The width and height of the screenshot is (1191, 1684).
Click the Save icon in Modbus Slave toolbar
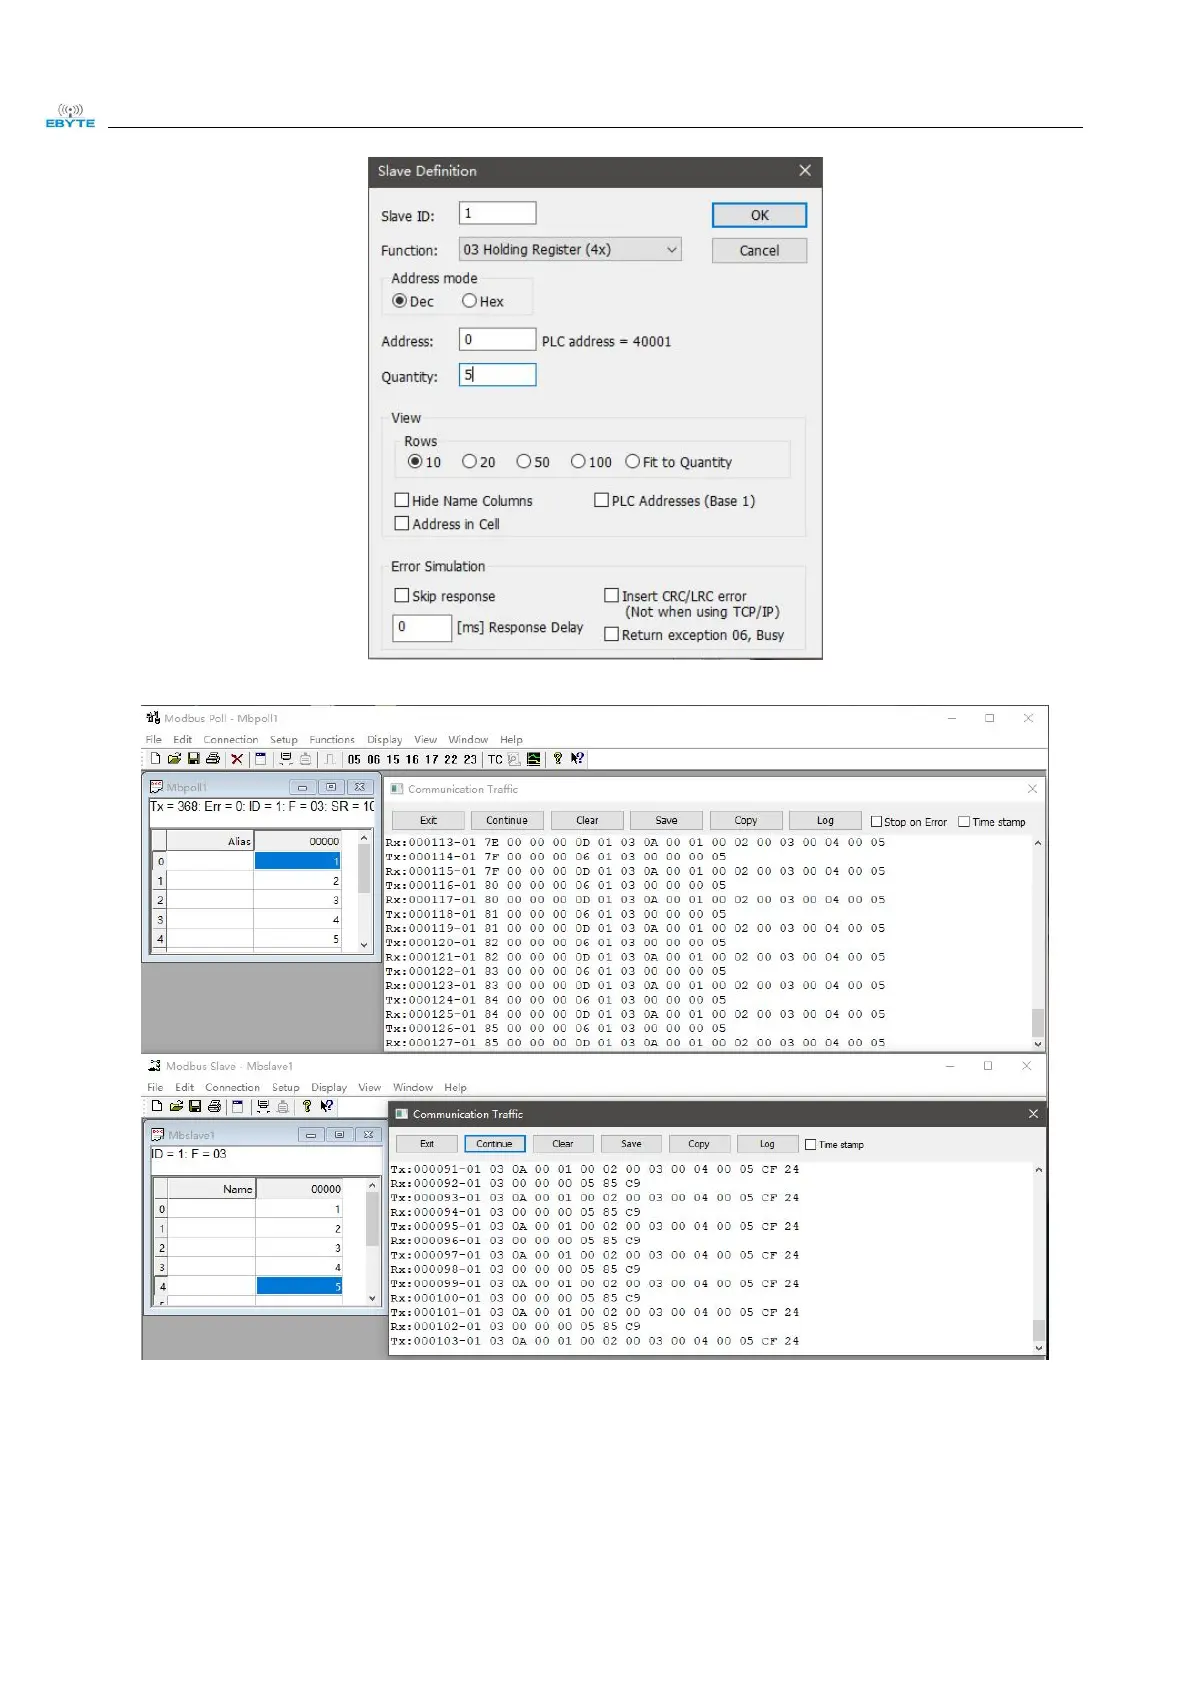[195, 1106]
